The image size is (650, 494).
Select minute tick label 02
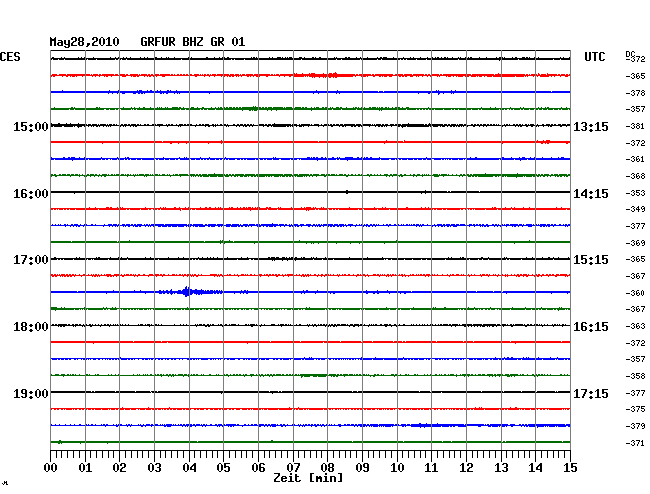(119, 468)
